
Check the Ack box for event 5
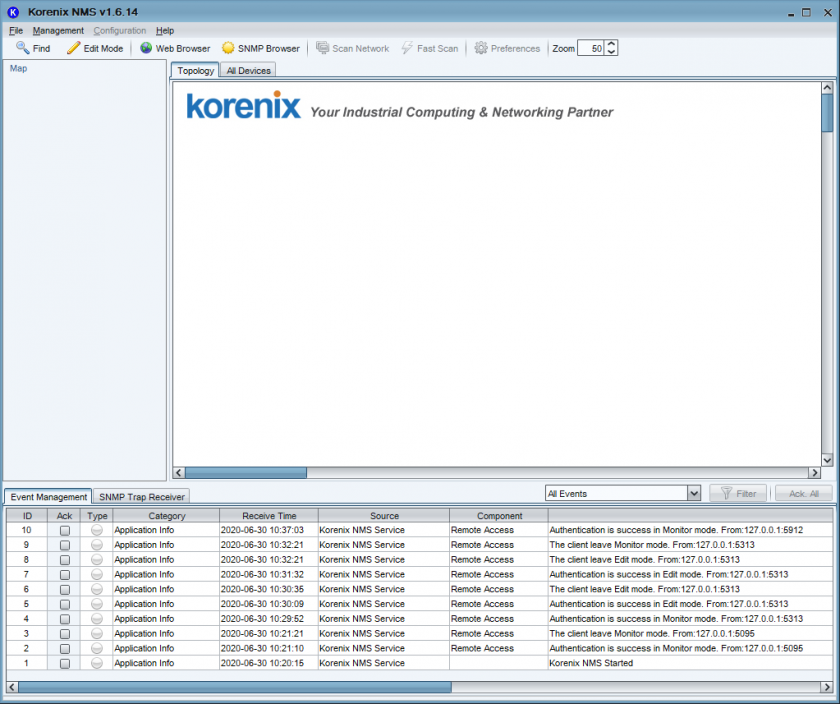65,604
